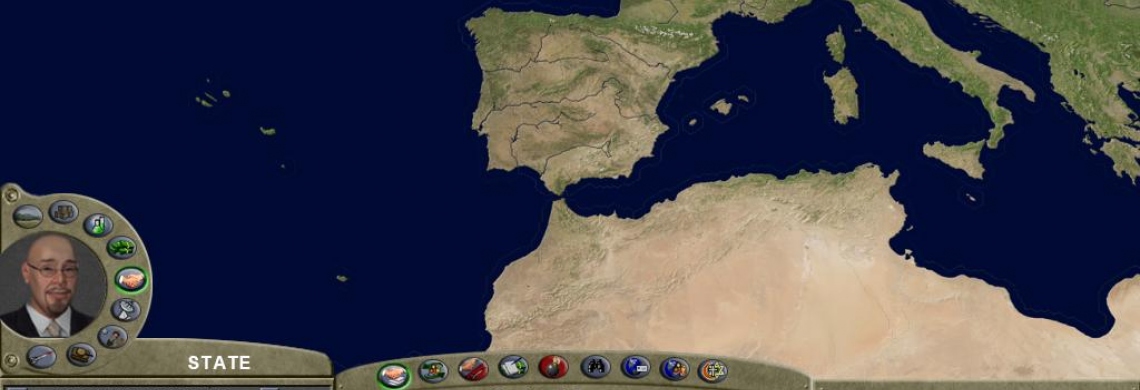Open the globe with people button
The image size is (1140, 390).
pos(675,369)
